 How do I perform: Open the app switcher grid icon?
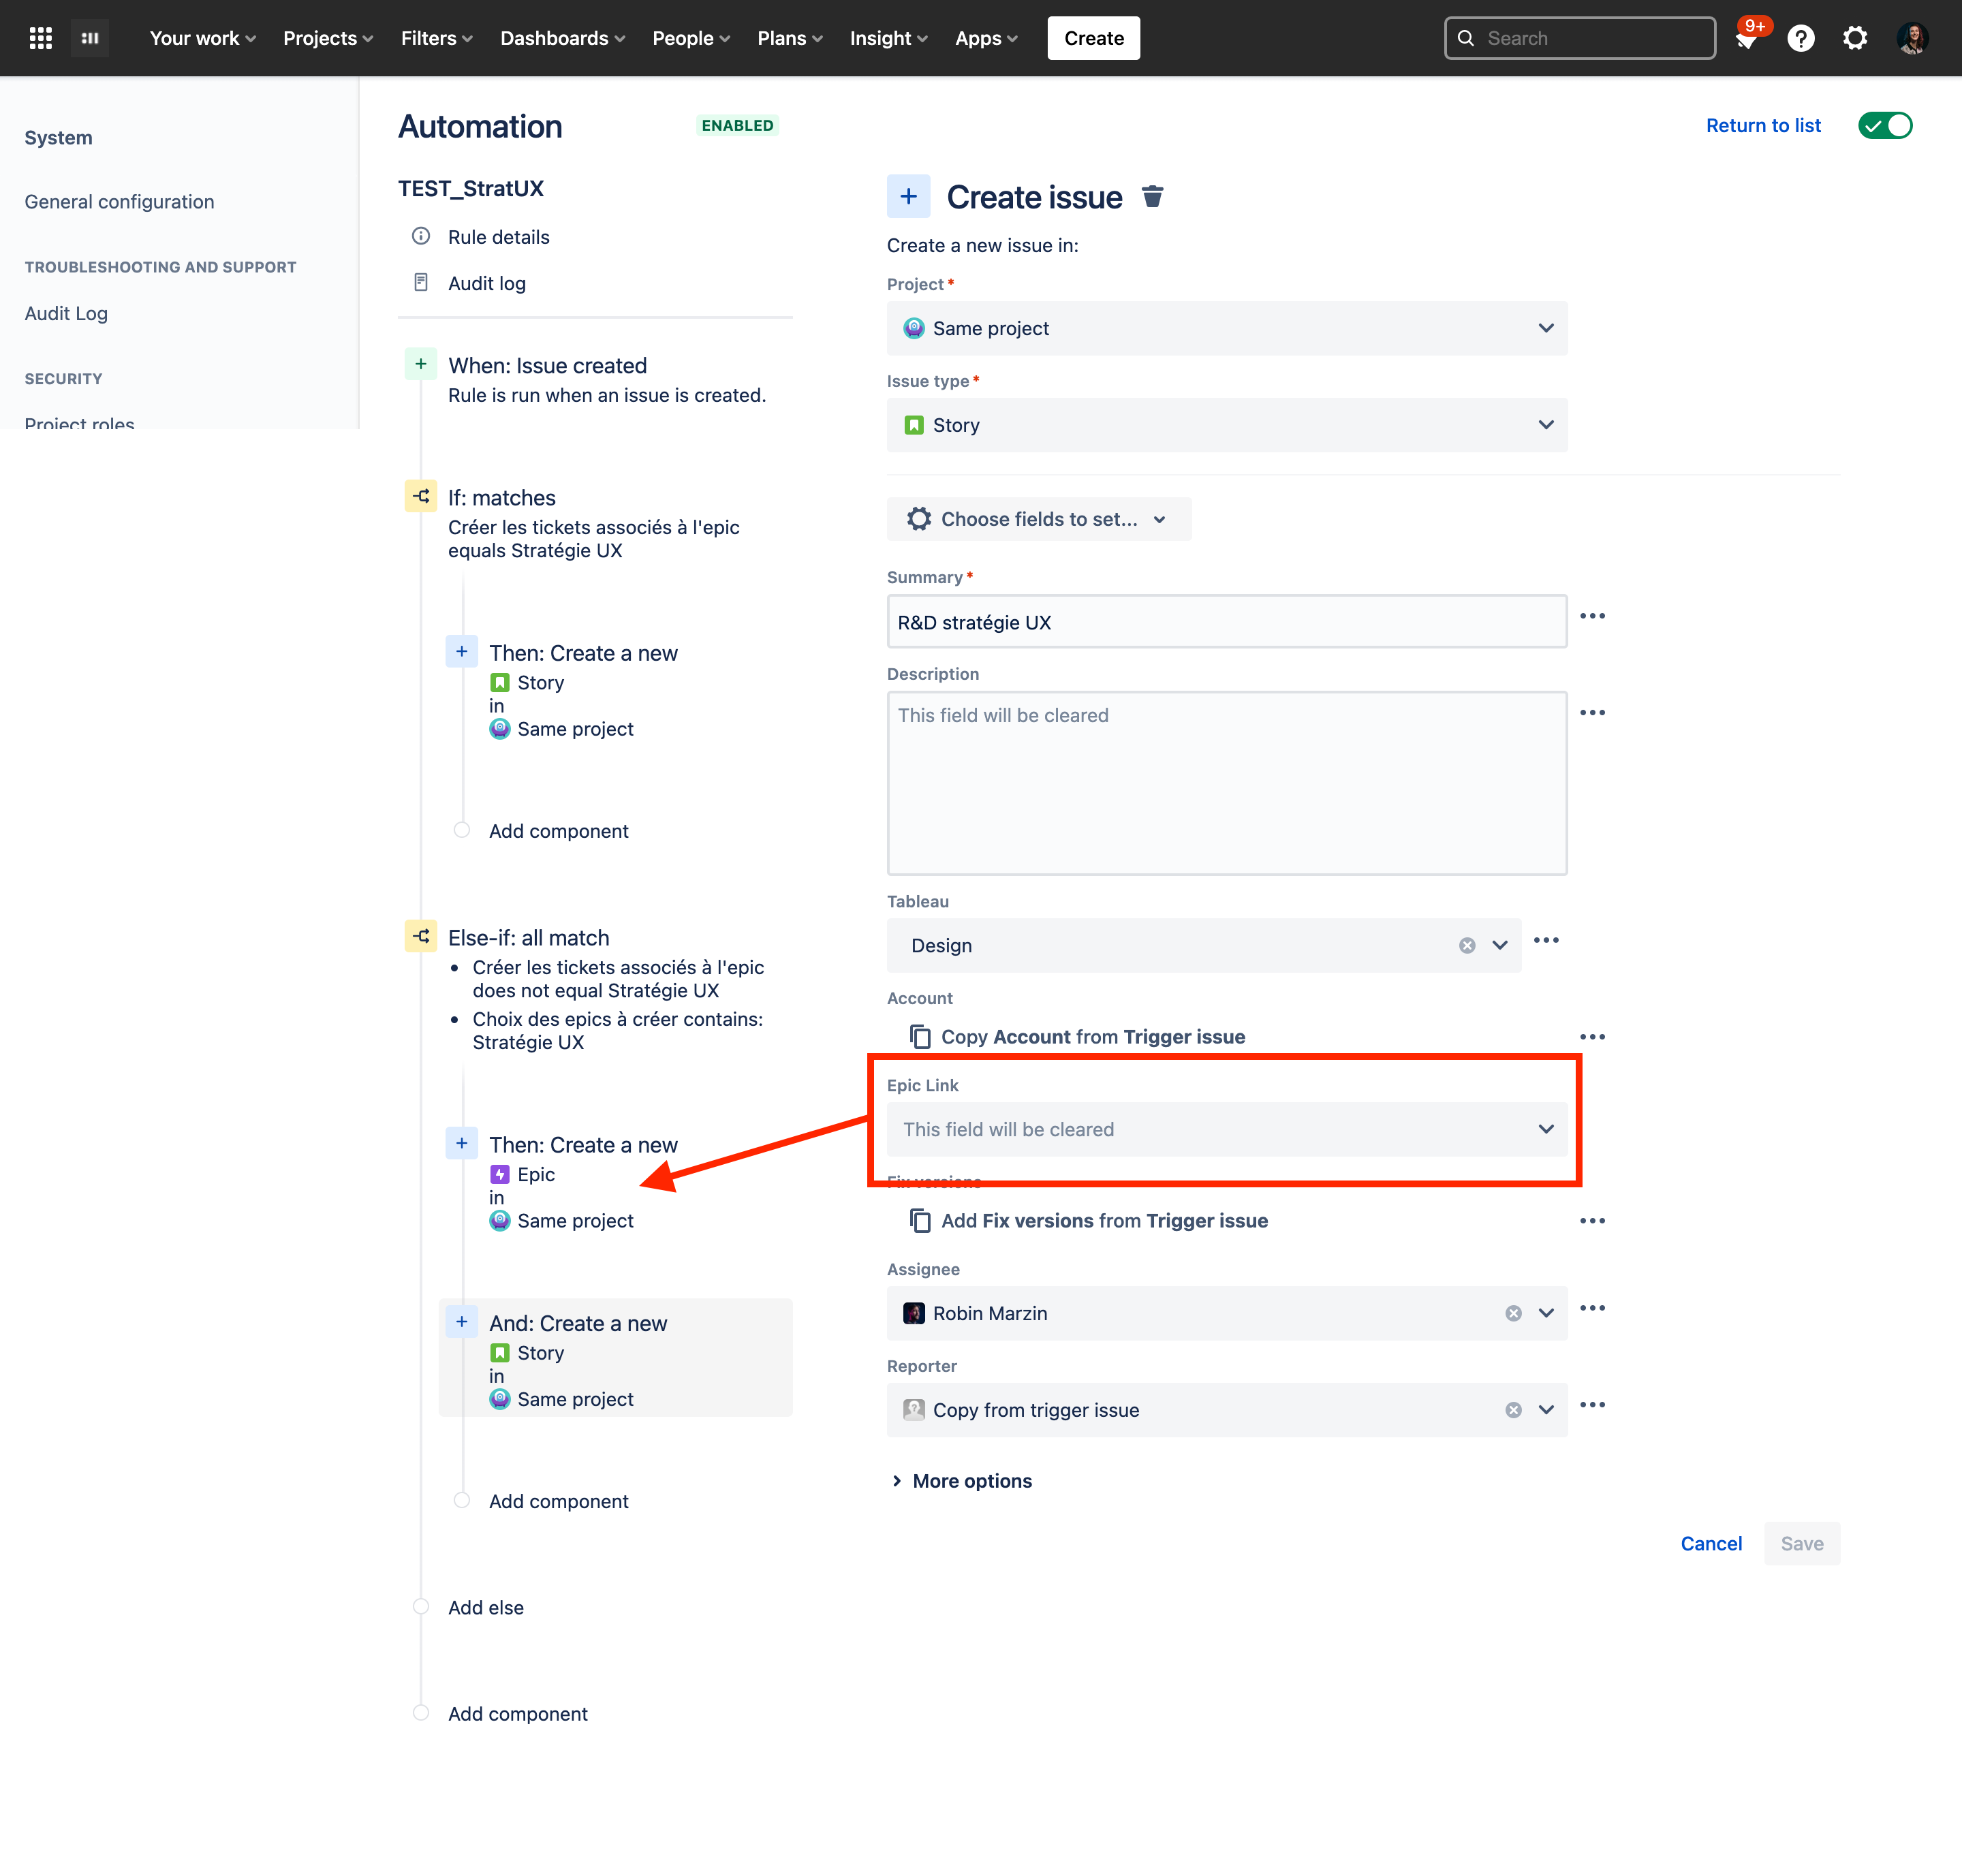41,38
